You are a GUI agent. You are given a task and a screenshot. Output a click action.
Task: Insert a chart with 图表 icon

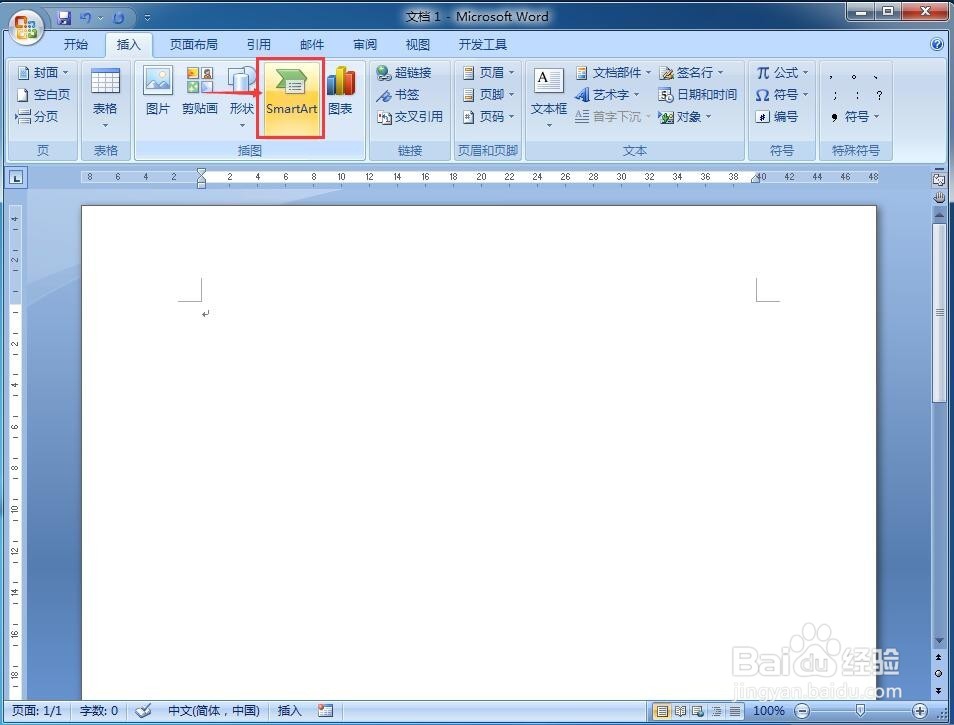(x=340, y=90)
